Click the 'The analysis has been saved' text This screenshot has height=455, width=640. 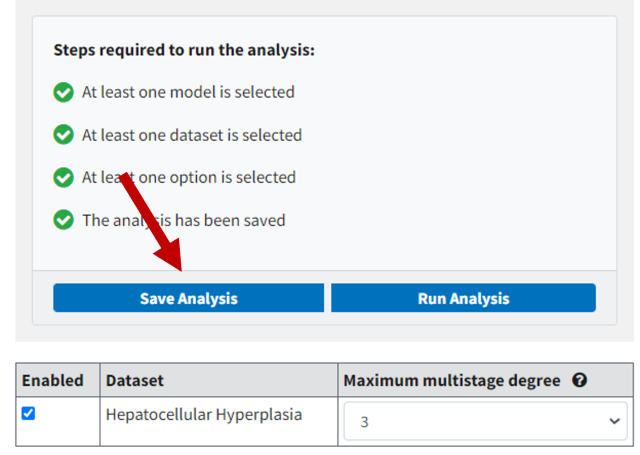(x=184, y=220)
